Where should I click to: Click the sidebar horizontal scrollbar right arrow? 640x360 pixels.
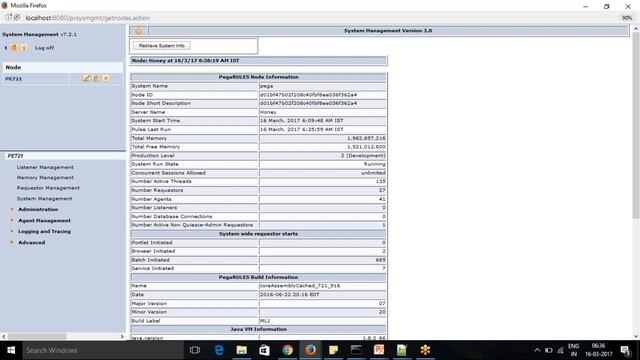click(x=122, y=337)
